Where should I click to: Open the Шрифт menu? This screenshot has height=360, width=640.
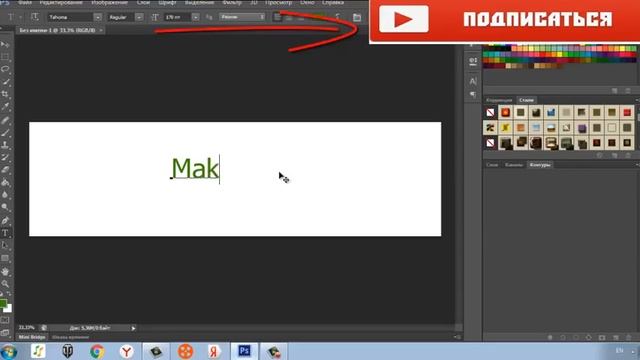click(167, 2)
